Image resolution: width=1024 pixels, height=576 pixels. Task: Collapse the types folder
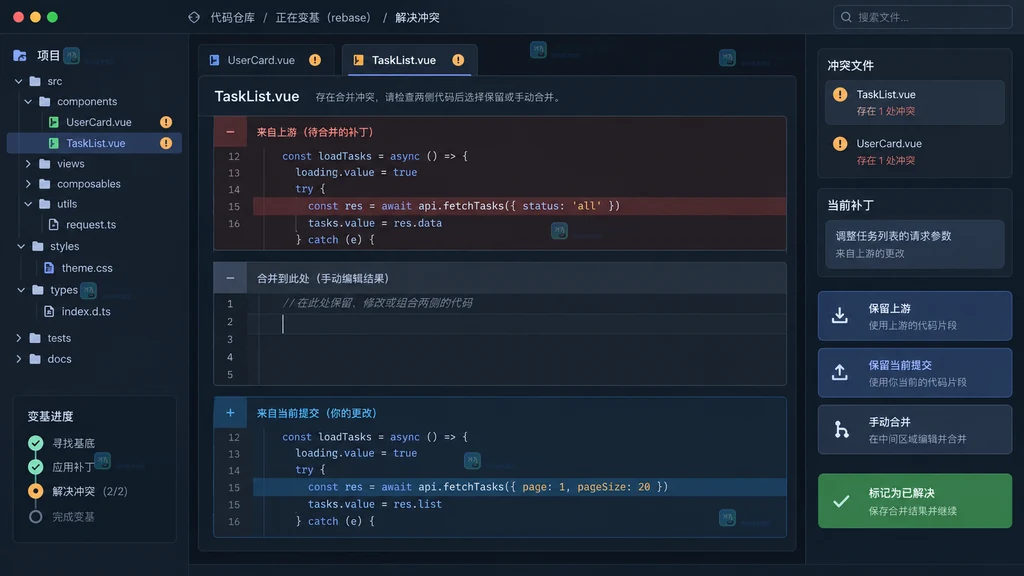21,290
